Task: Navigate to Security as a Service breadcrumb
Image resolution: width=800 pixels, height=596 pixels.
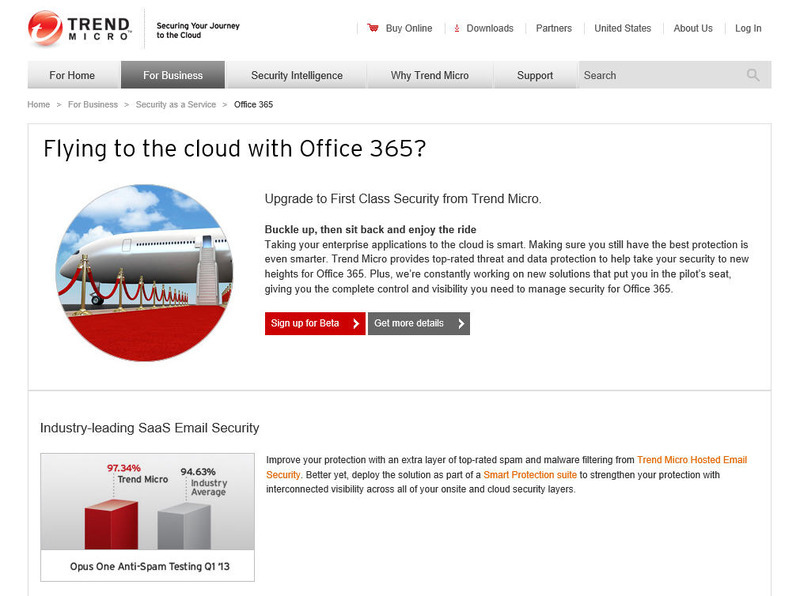Action: (176, 104)
